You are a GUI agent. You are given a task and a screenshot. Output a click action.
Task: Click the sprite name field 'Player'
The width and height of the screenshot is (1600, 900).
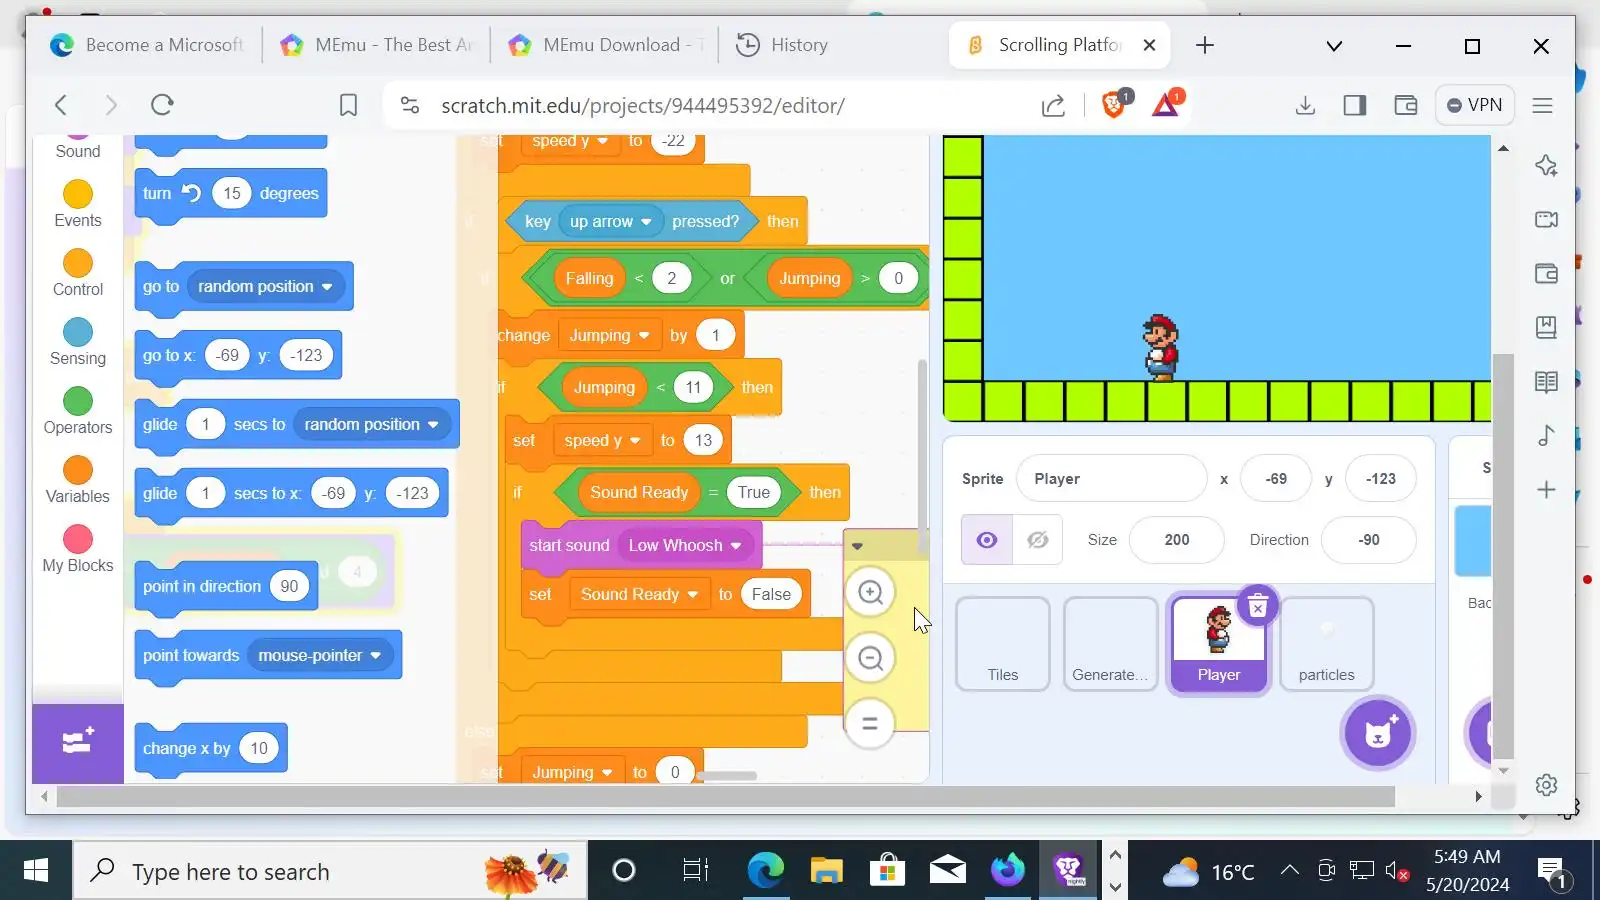[x=1111, y=479]
